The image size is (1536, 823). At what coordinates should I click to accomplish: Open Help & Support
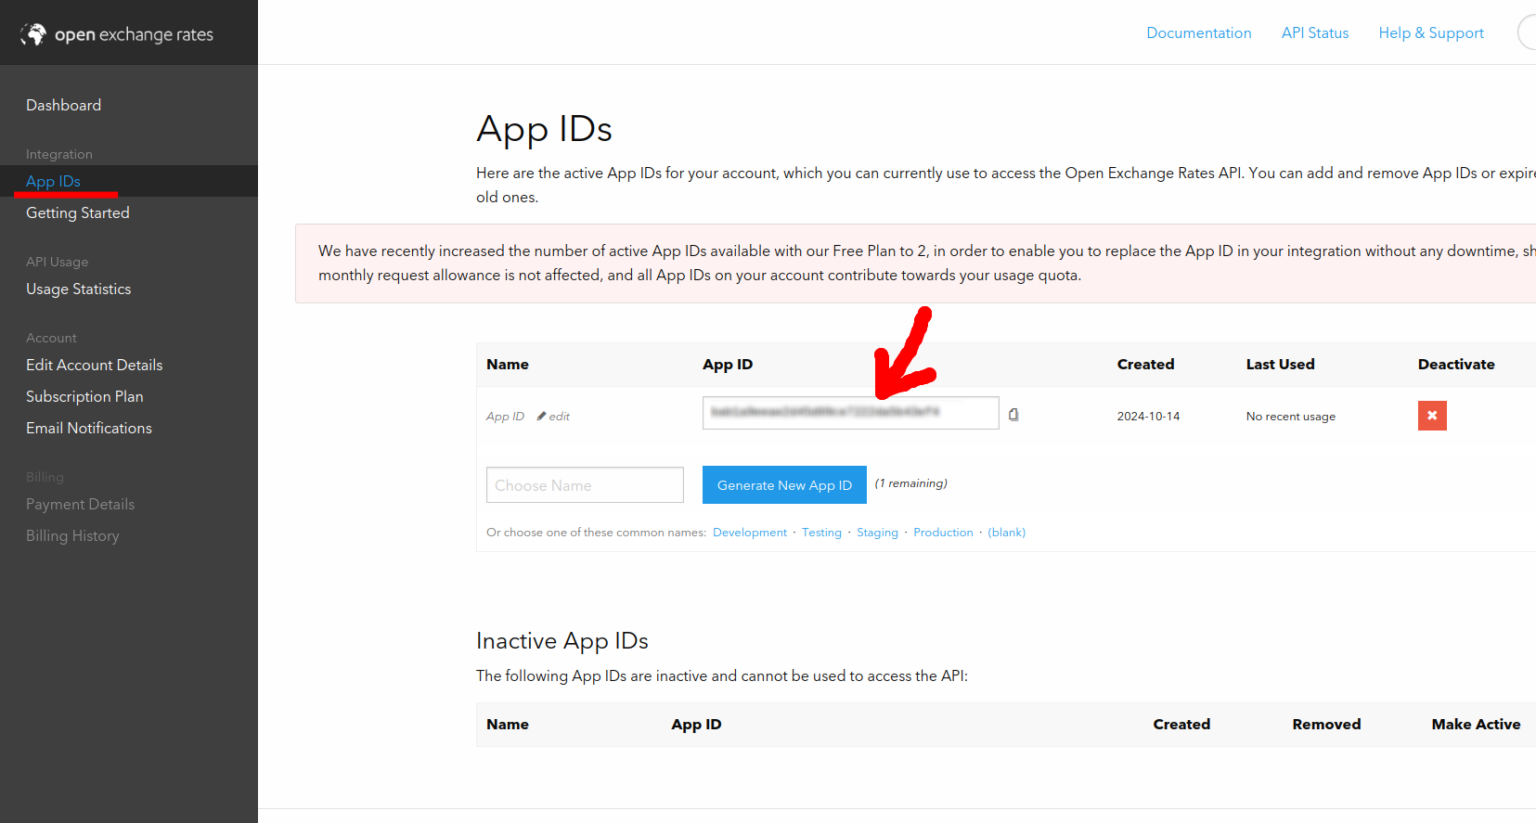[1430, 33]
